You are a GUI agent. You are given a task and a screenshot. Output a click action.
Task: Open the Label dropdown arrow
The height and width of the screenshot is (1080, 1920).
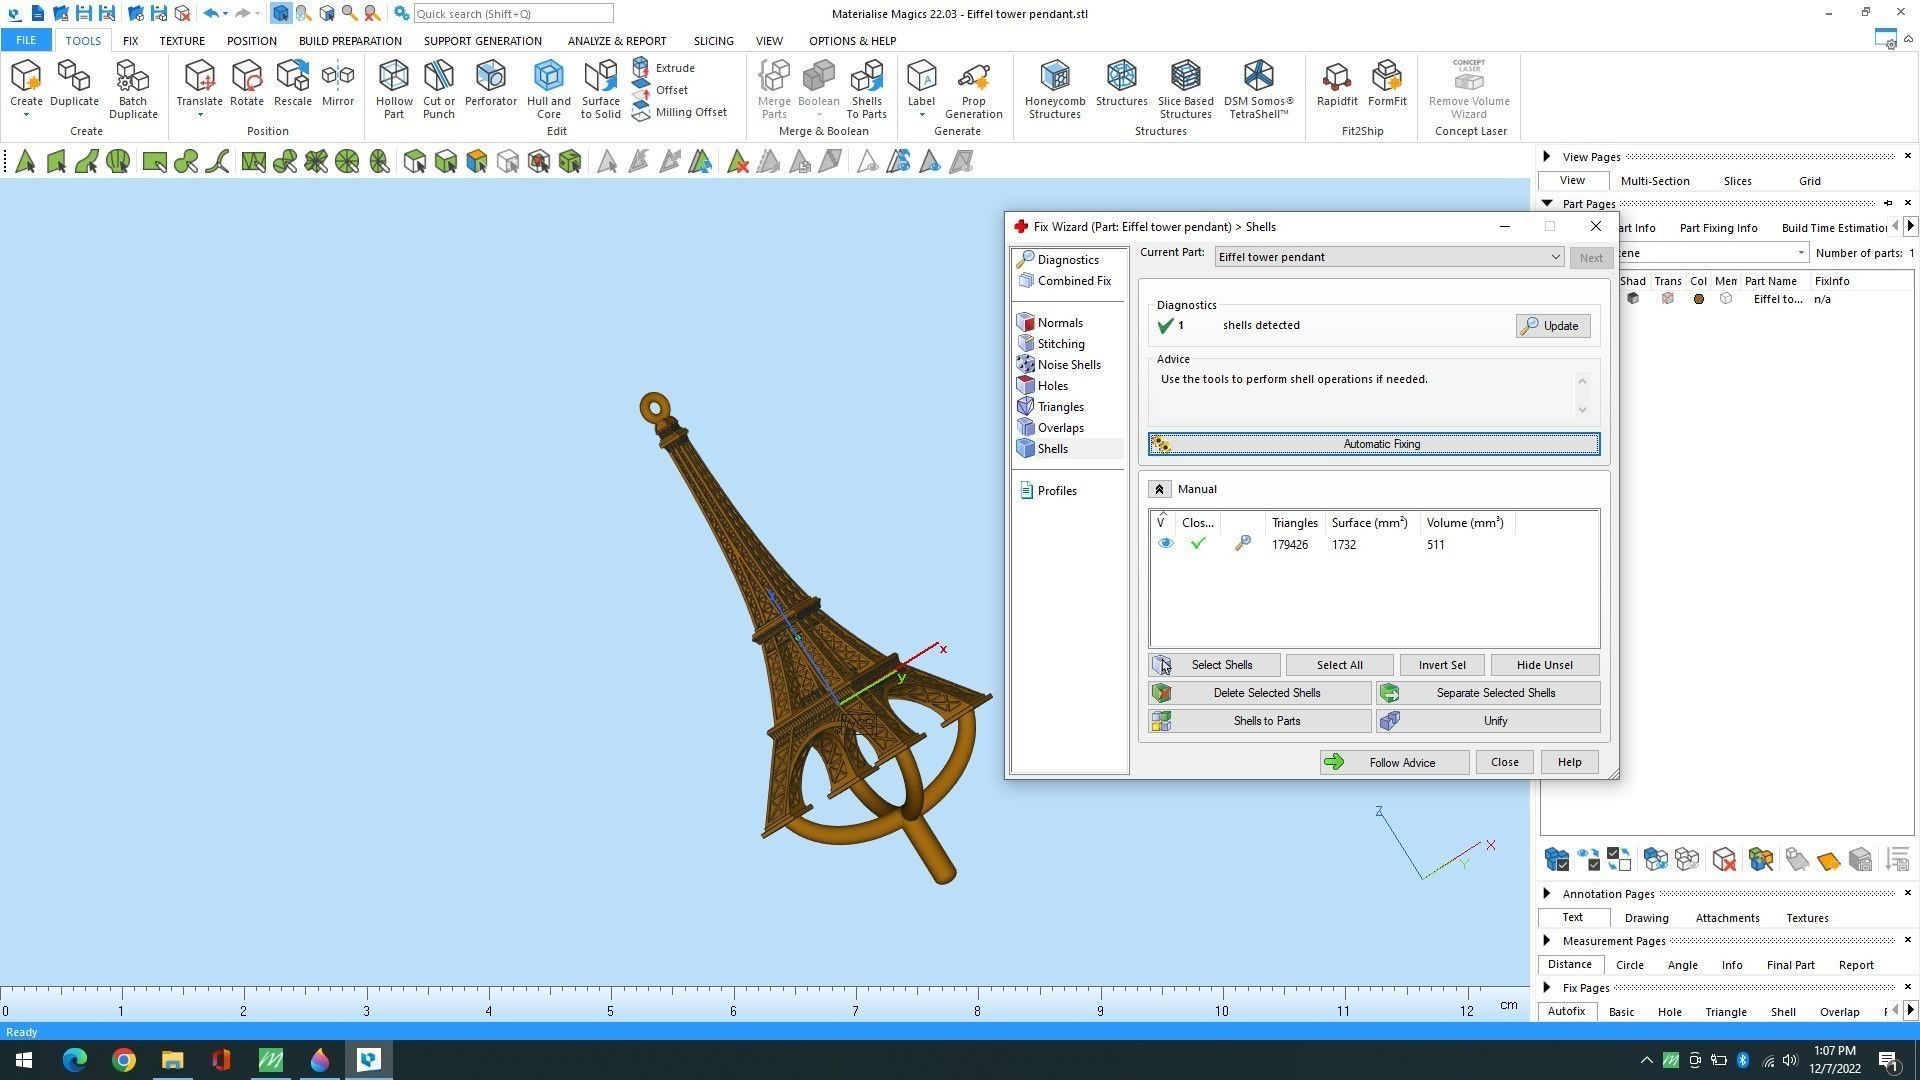click(x=921, y=115)
